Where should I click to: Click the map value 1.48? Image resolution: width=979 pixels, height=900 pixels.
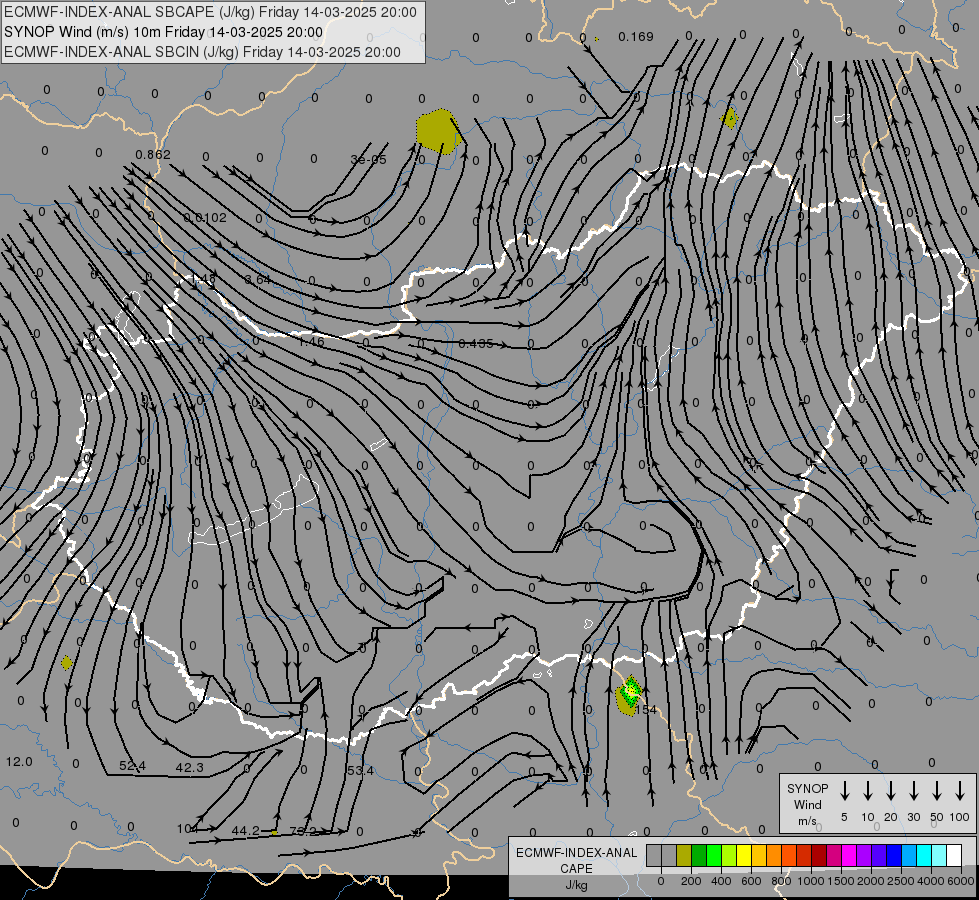tap(202, 278)
